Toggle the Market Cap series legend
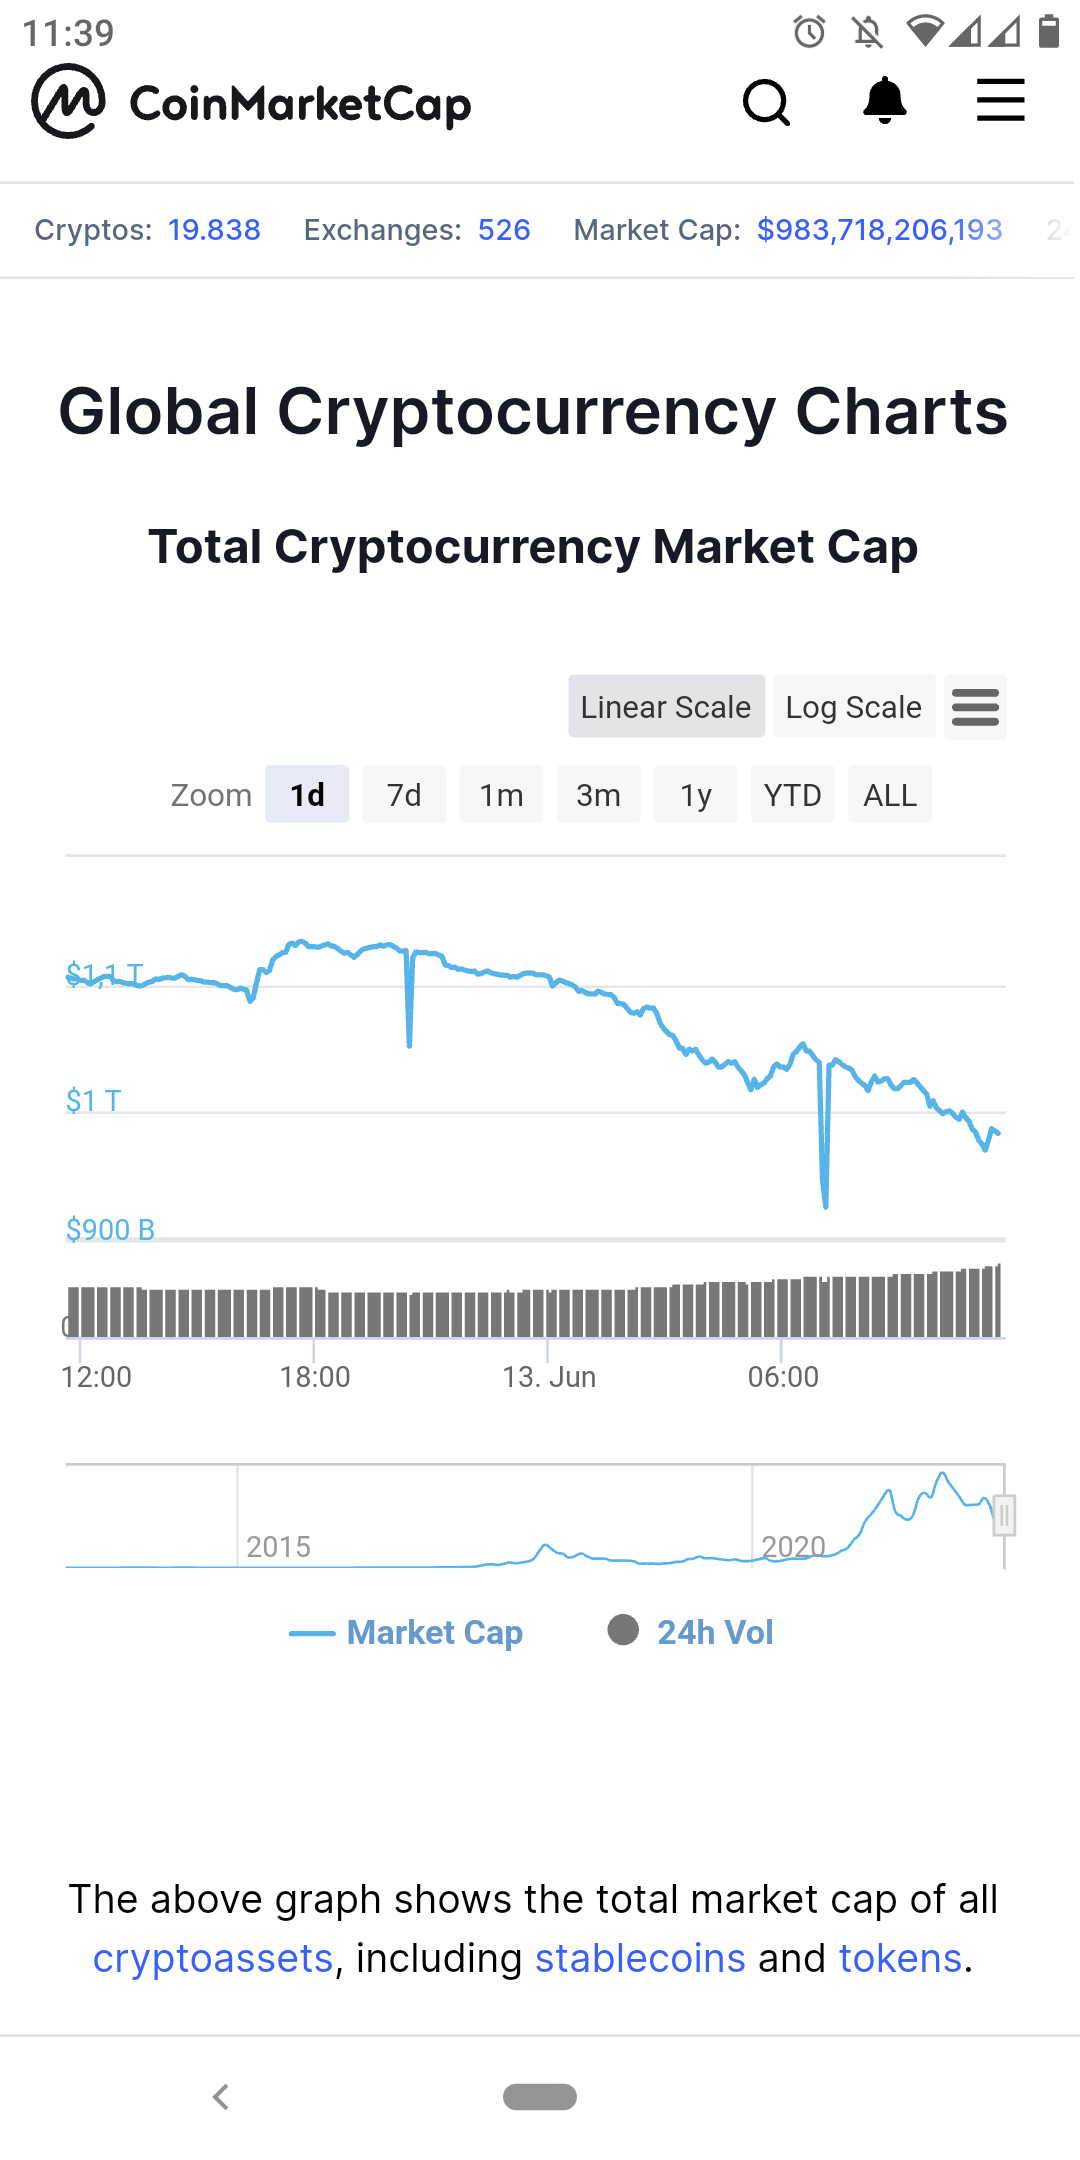The width and height of the screenshot is (1080, 2160). [x=406, y=1633]
